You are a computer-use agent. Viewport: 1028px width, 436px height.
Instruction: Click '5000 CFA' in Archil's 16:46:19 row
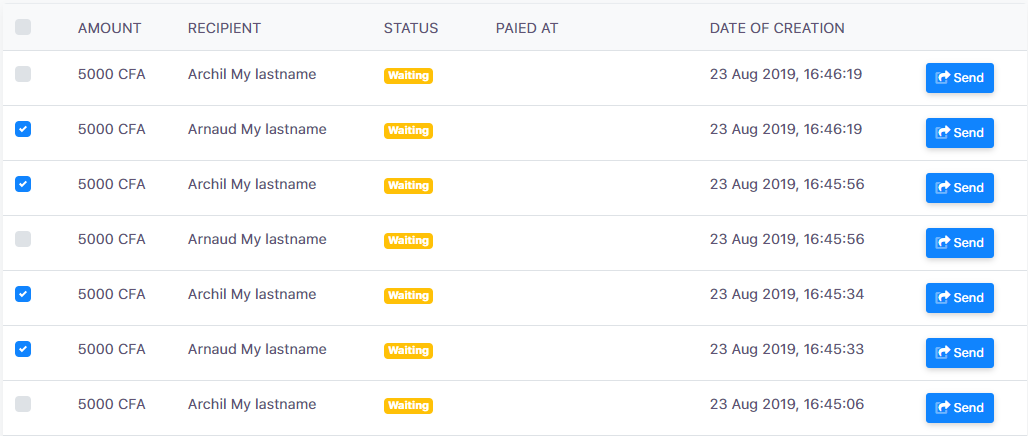point(111,75)
